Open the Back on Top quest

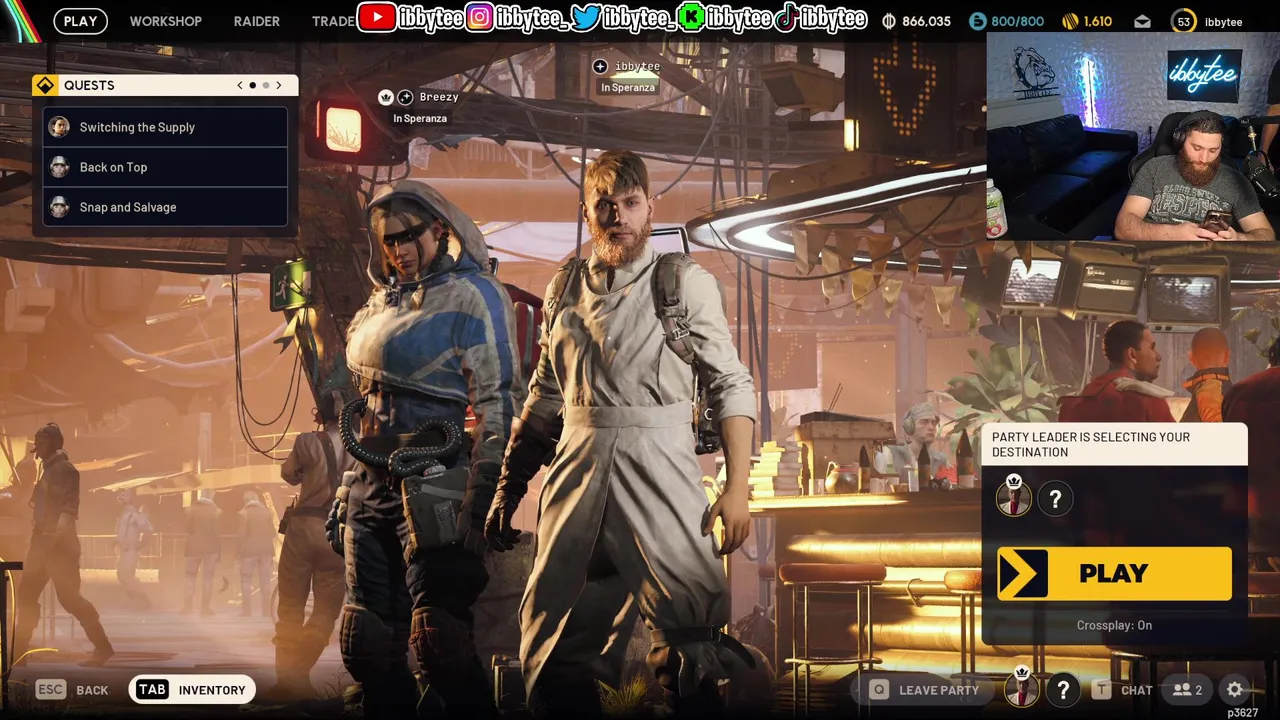(166, 167)
